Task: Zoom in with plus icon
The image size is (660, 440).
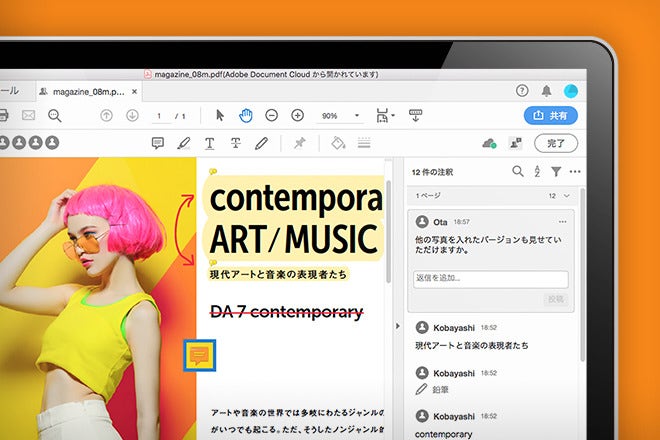Action: (x=298, y=115)
